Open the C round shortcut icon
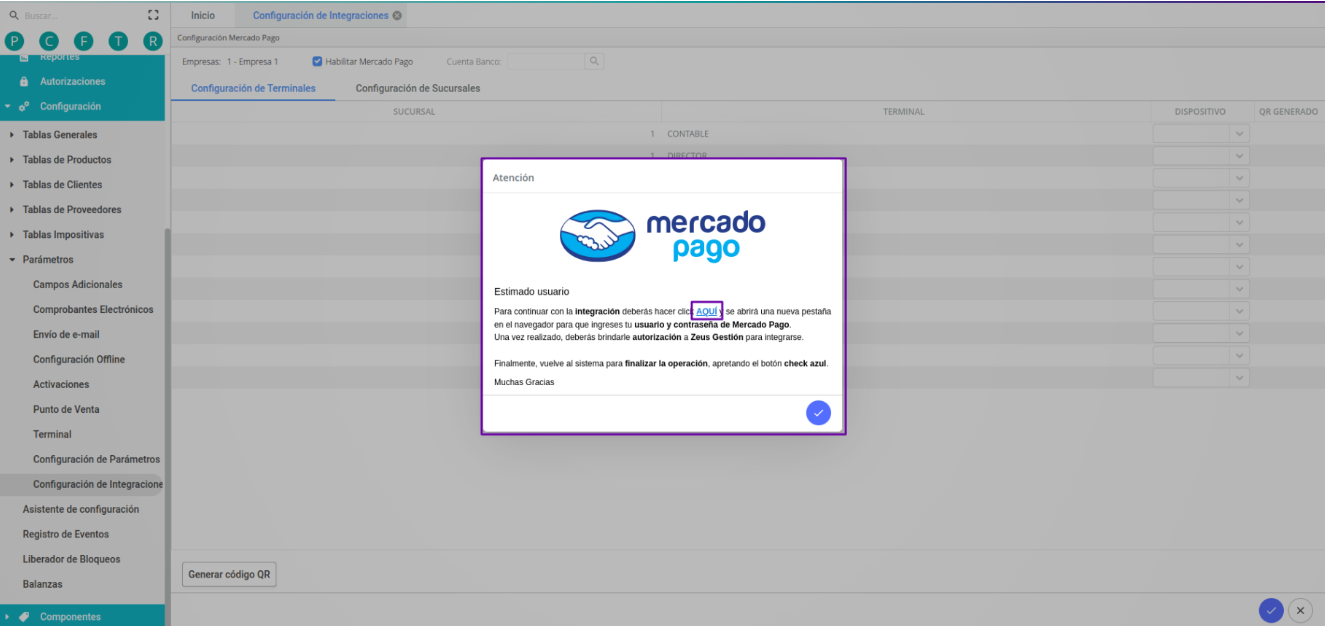The width and height of the screenshot is (1325, 626). point(49,41)
